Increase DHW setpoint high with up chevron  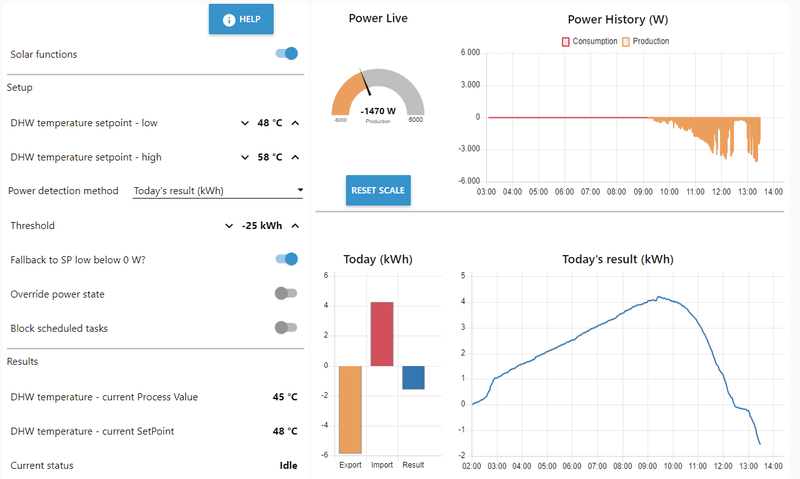point(295,157)
